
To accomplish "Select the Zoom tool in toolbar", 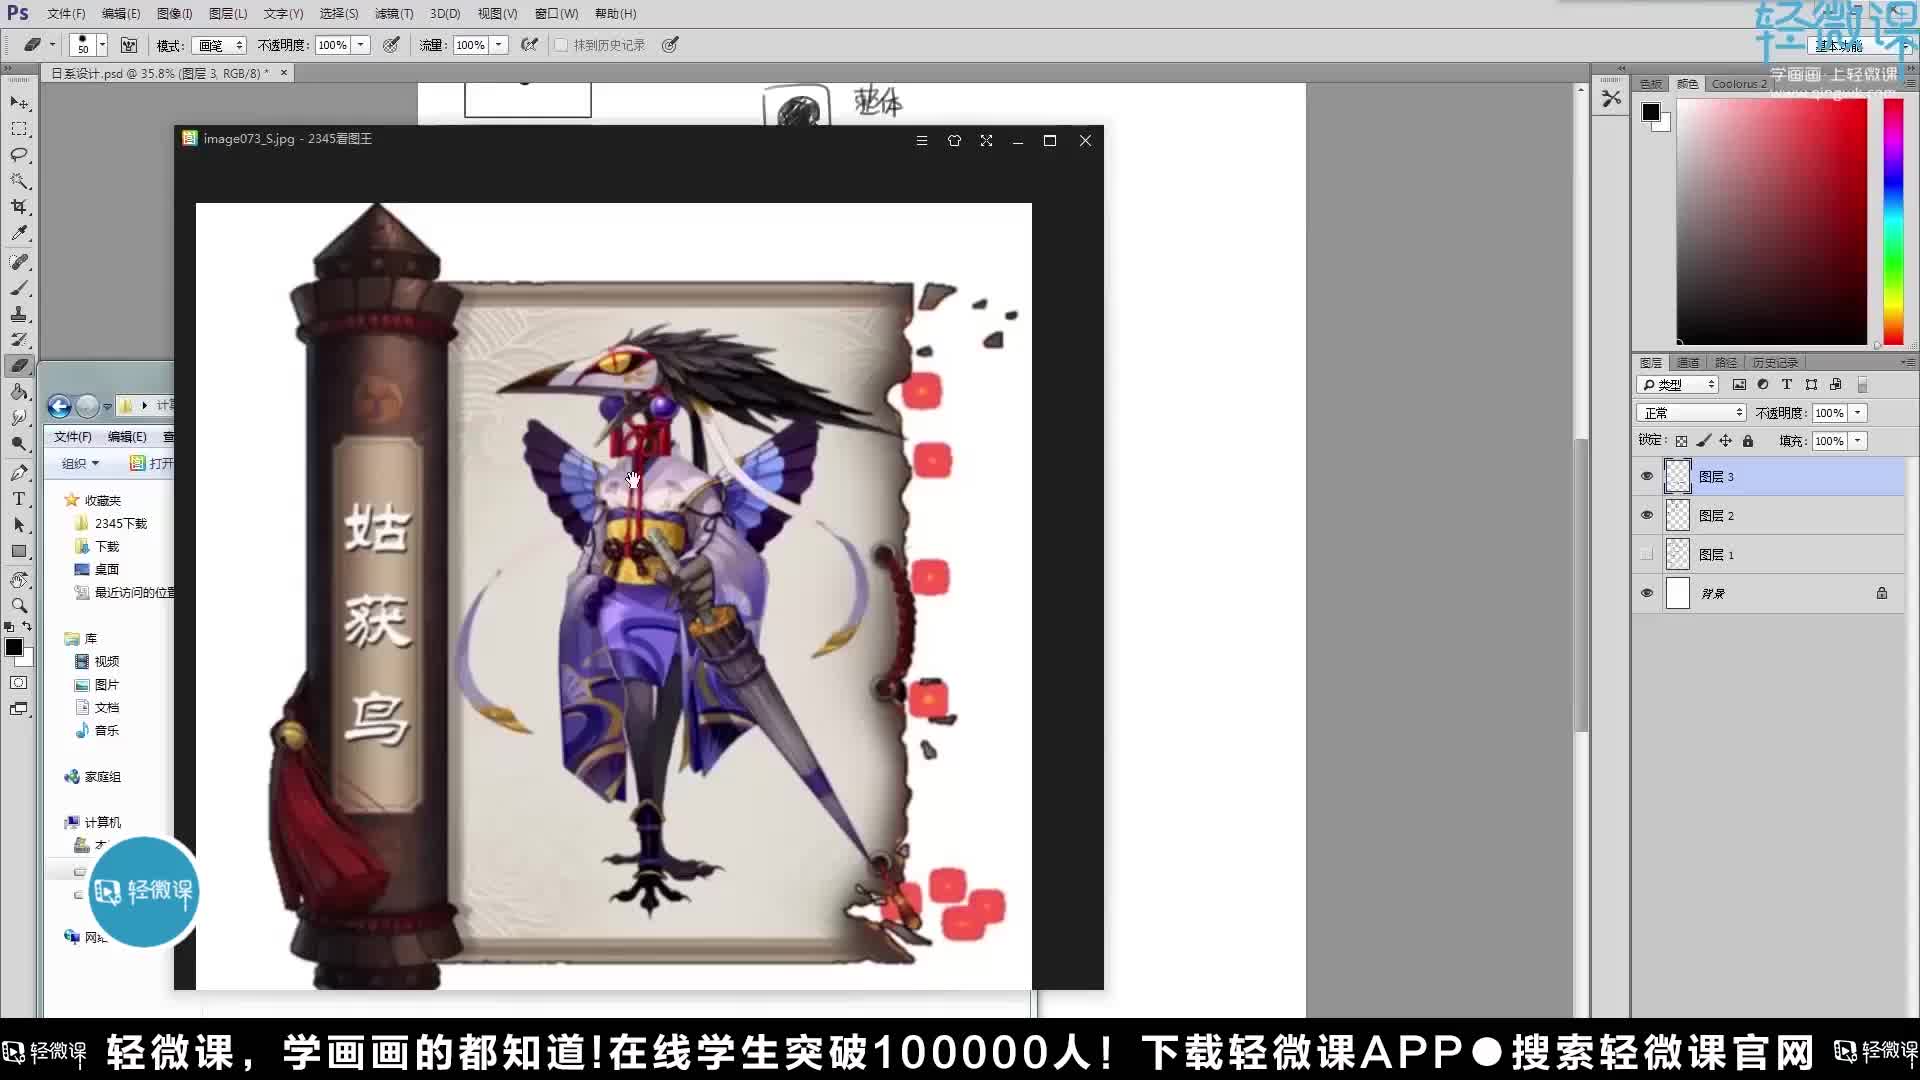I will (x=19, y=605).
